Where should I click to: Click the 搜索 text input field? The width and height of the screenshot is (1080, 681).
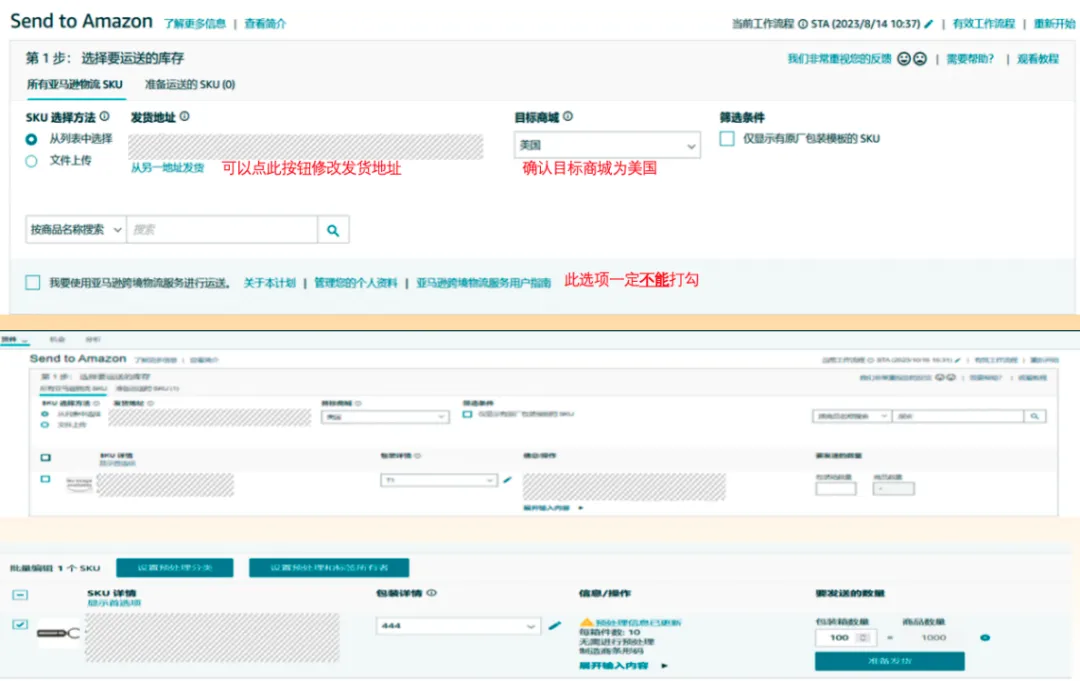(x=222, y=230)
